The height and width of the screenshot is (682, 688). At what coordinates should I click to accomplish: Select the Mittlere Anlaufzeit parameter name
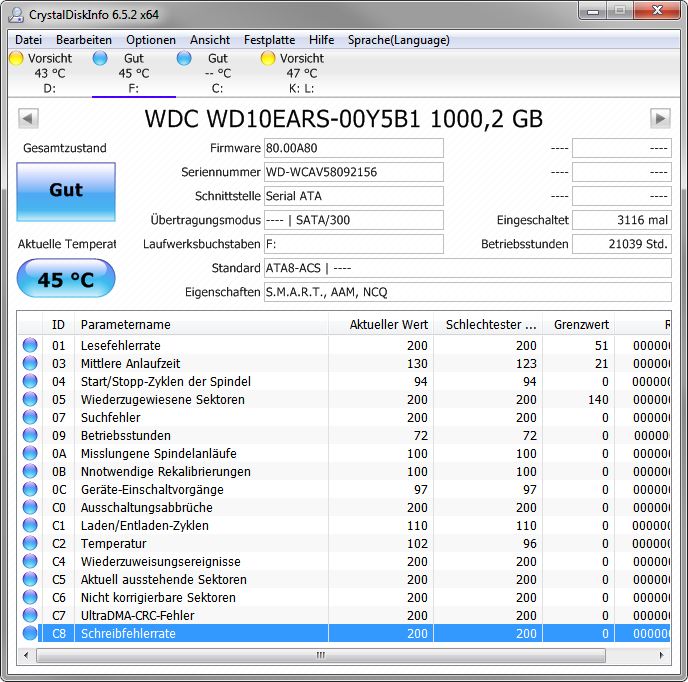tap(130, 364)
